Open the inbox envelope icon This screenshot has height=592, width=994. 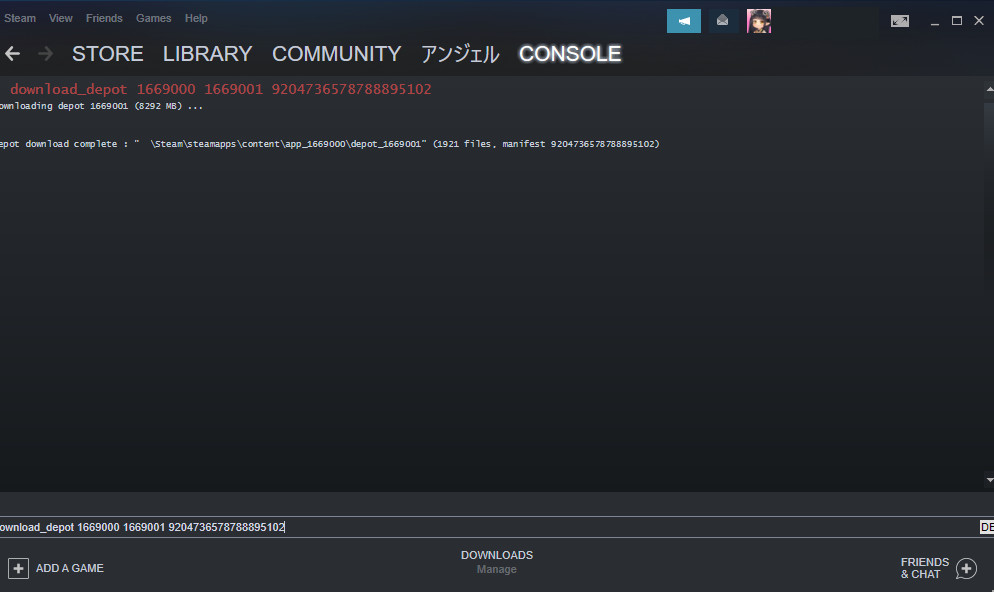point(722,21)
